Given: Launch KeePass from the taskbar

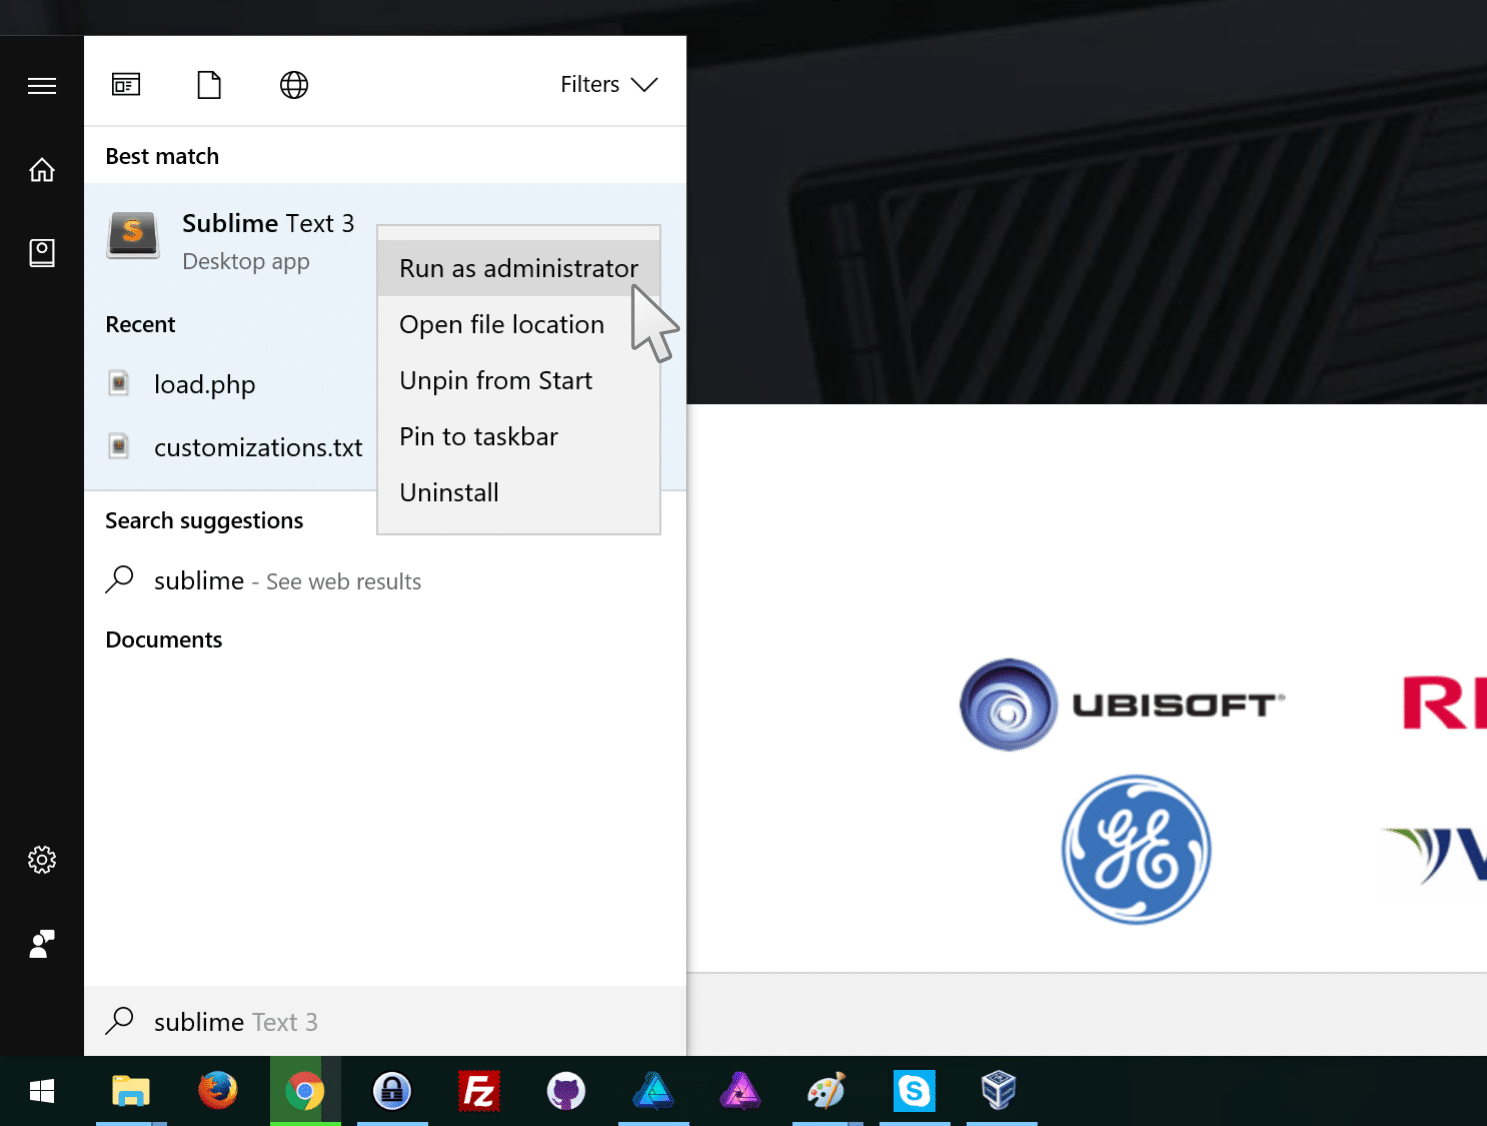Looking at the screenshot, I should point(392,1091).
